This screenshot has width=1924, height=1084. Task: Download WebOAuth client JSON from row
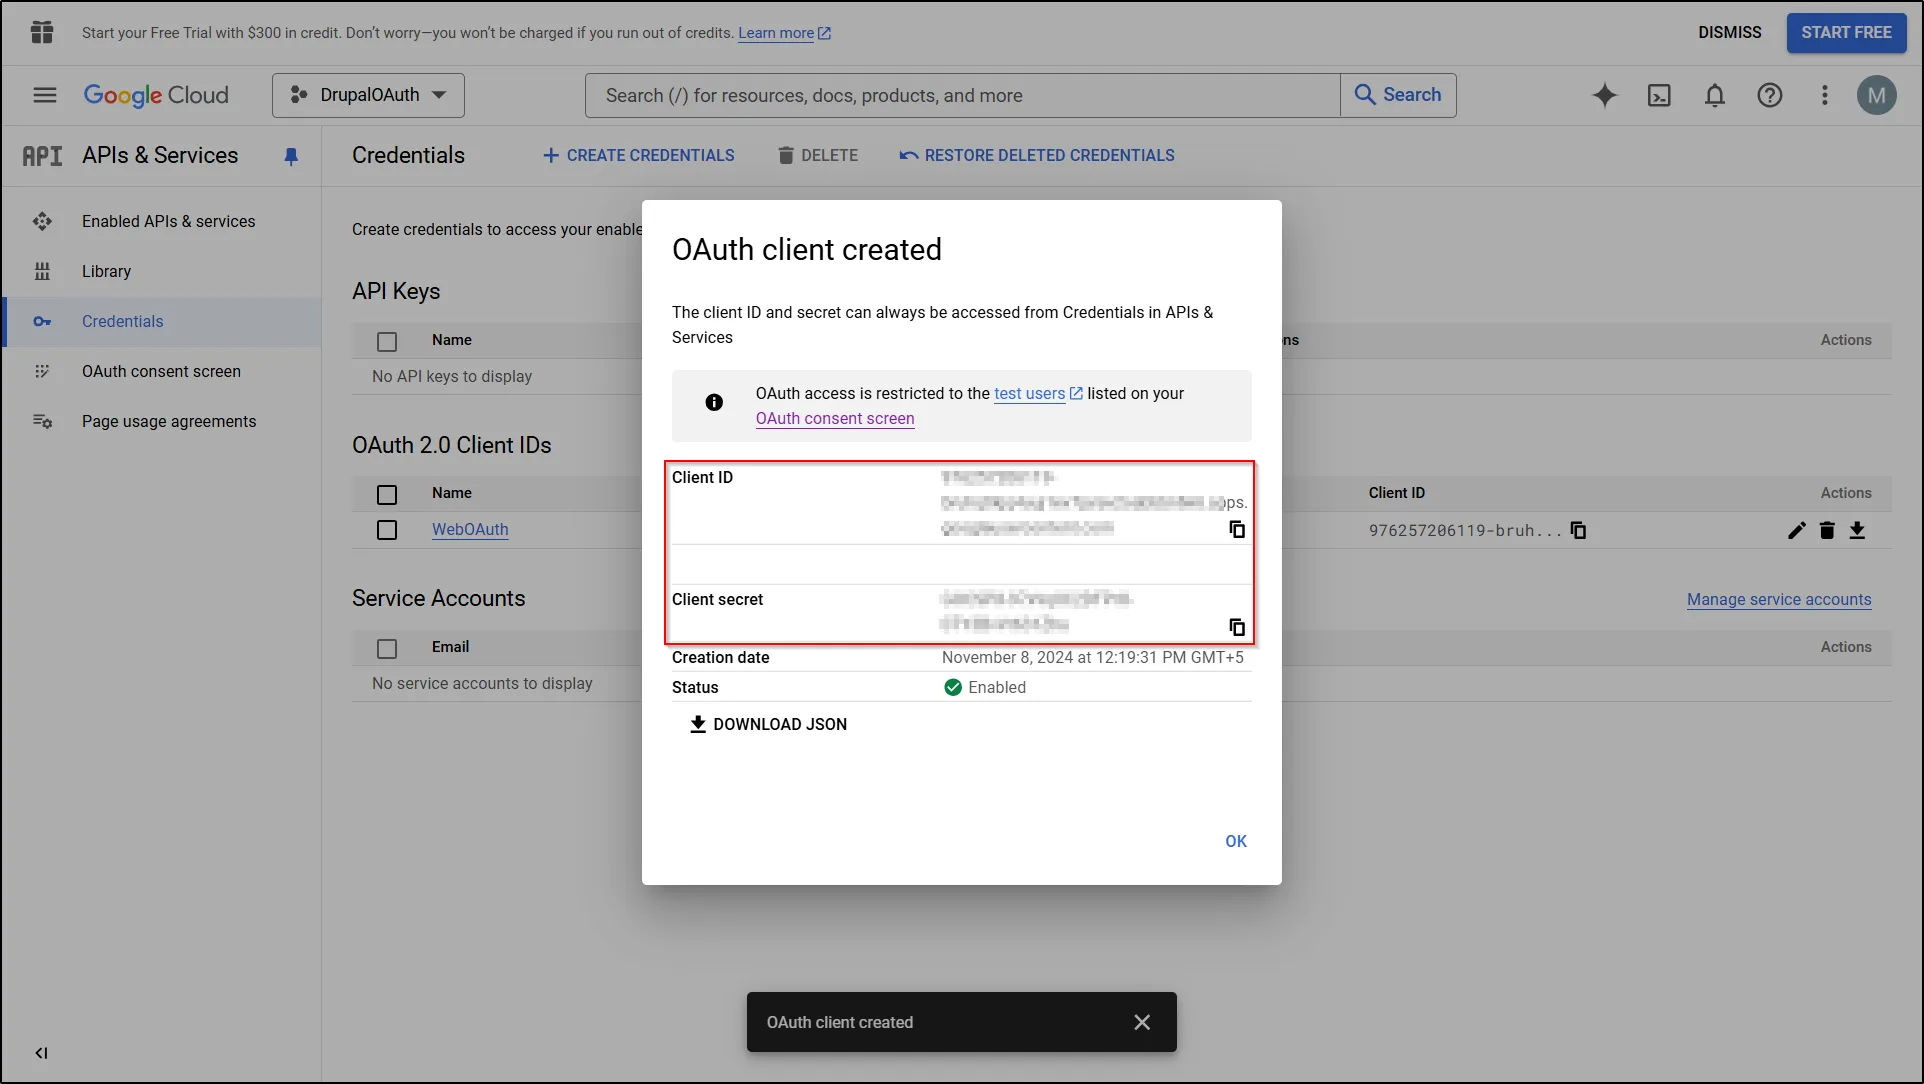(1857, 530)
